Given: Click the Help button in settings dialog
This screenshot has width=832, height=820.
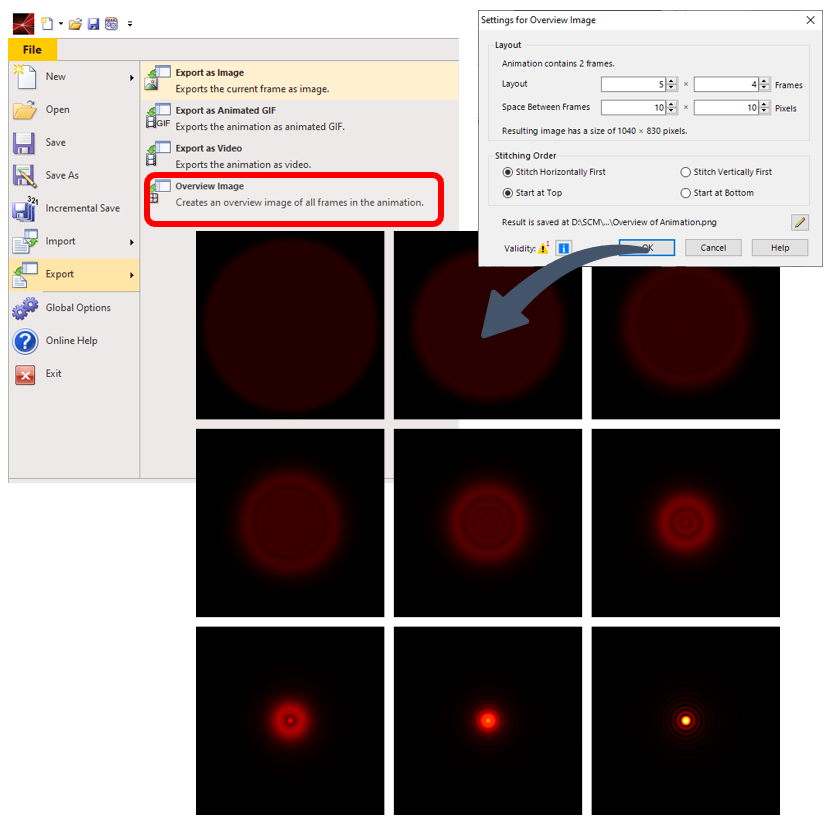Looking at the screenshot, I should (779, 248).
